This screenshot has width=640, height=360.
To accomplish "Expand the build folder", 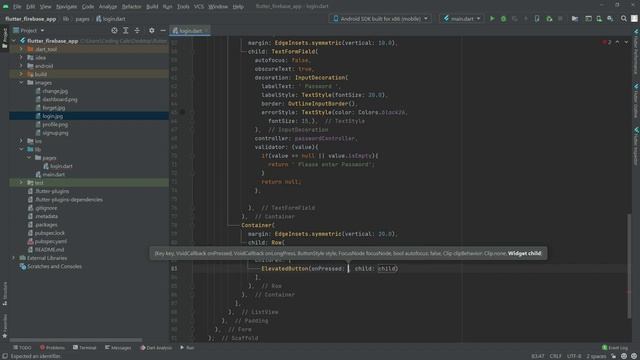I will point(21,74).
